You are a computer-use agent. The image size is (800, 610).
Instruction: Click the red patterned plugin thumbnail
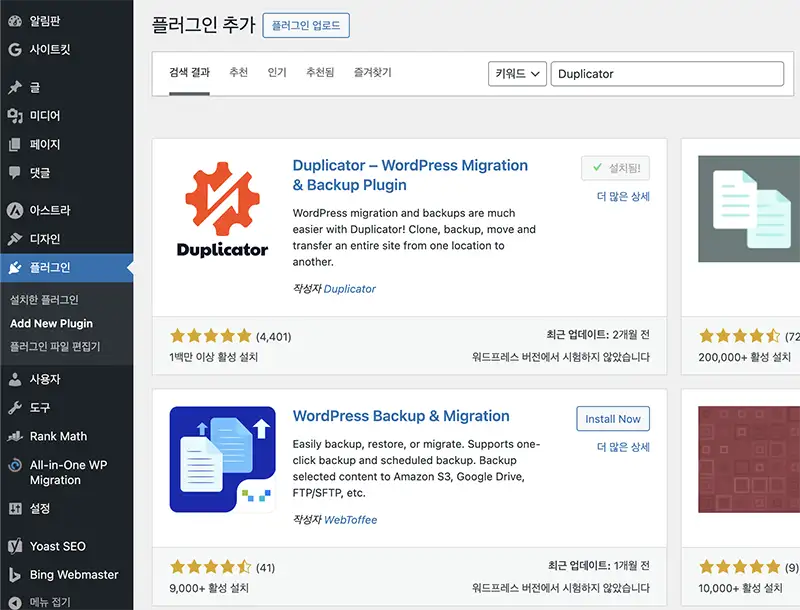click(x=749, y=460)
